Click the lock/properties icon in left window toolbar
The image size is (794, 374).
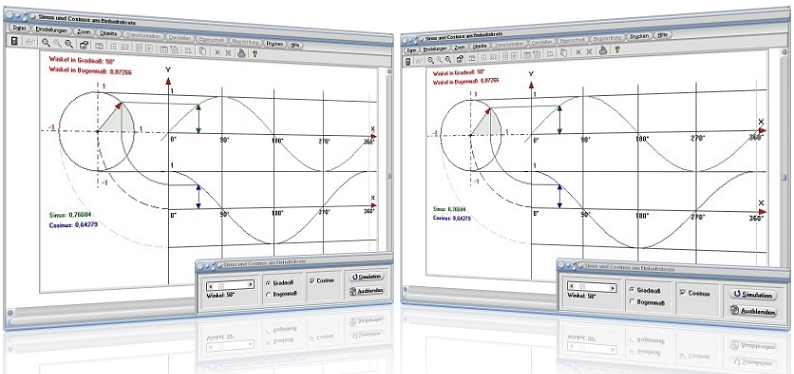(84, 45)
